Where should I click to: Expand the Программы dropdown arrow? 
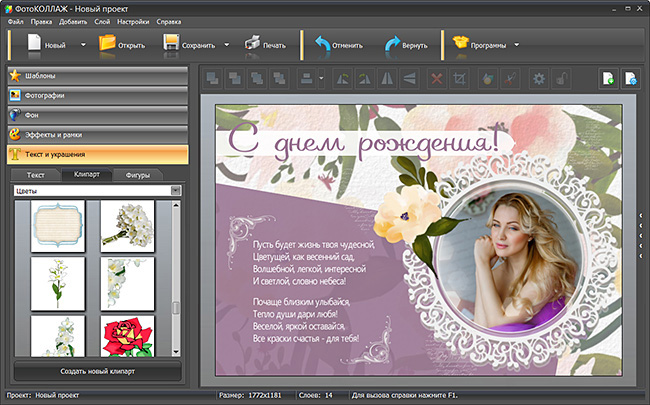[517, 45]
